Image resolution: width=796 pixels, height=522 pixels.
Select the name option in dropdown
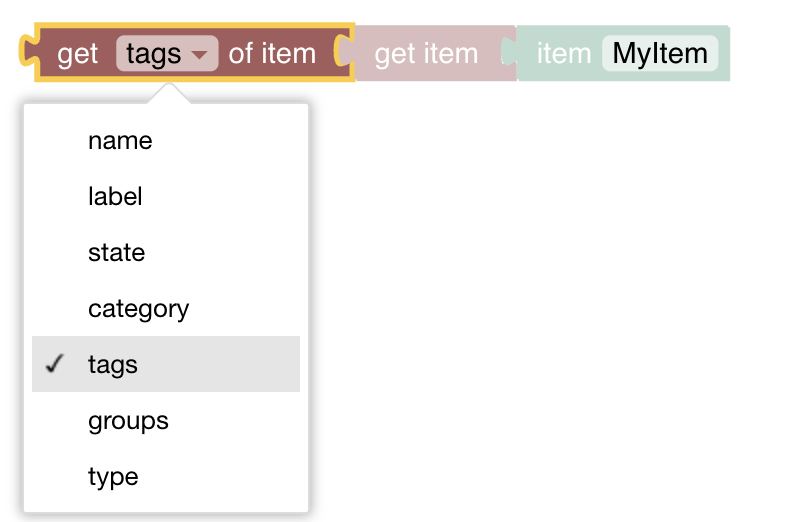tap(120, 141)
